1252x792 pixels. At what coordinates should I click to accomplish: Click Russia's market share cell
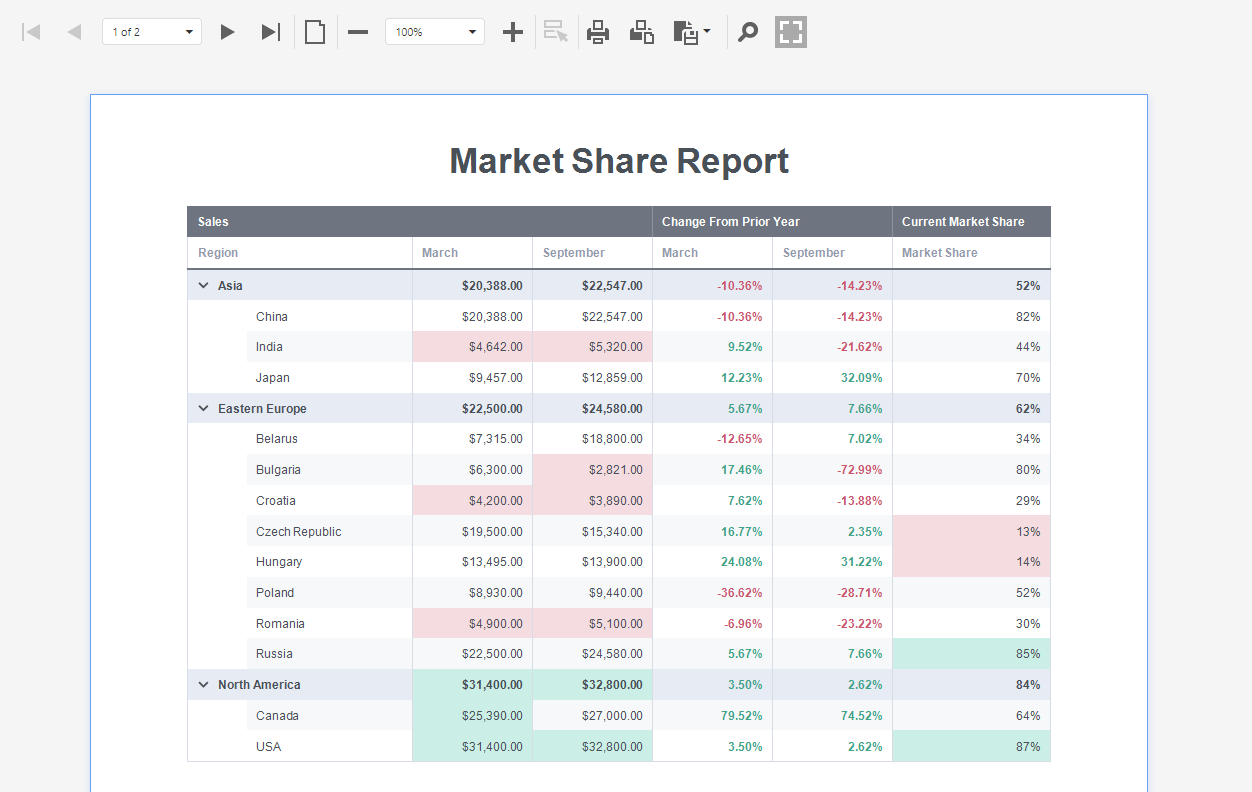click(971, 653)
